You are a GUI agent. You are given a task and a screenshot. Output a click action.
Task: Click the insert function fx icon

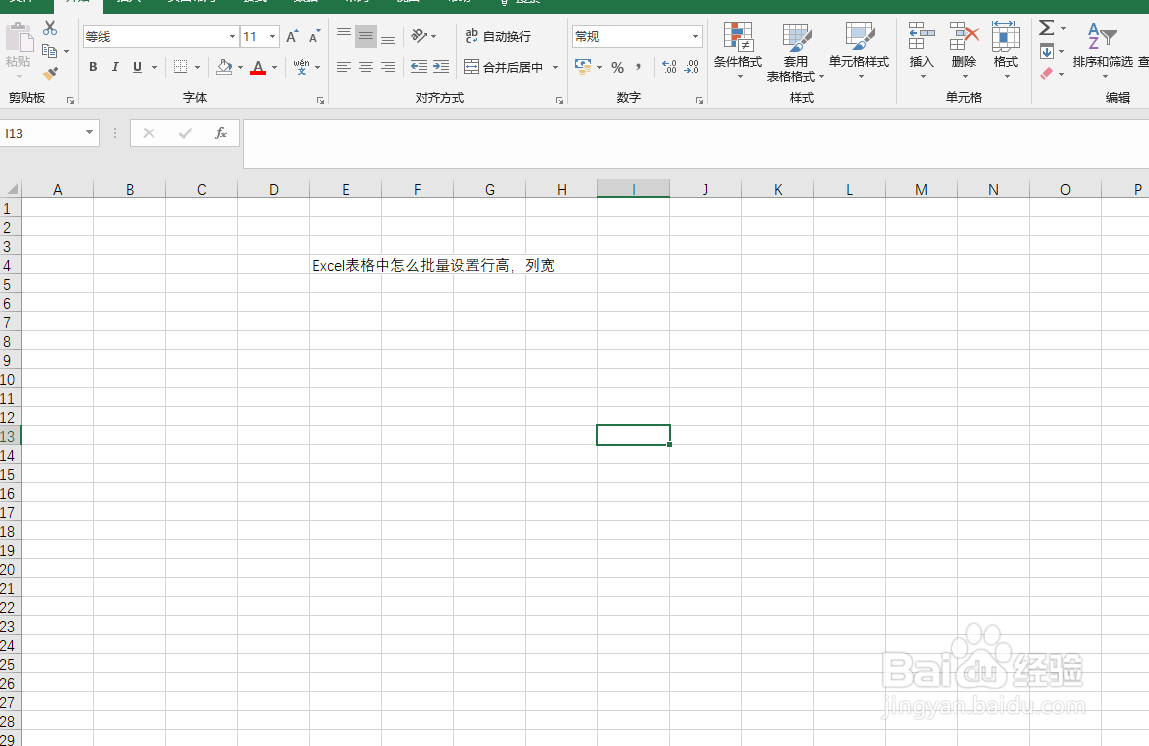point(221,133)
